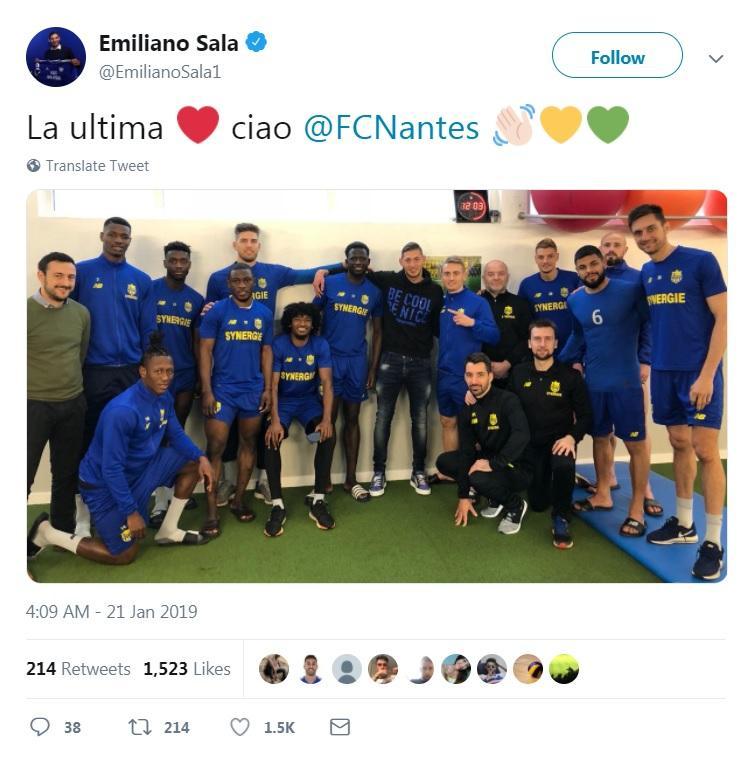
Task: Open the tweet options chevron menu
Action: [715, 59]
